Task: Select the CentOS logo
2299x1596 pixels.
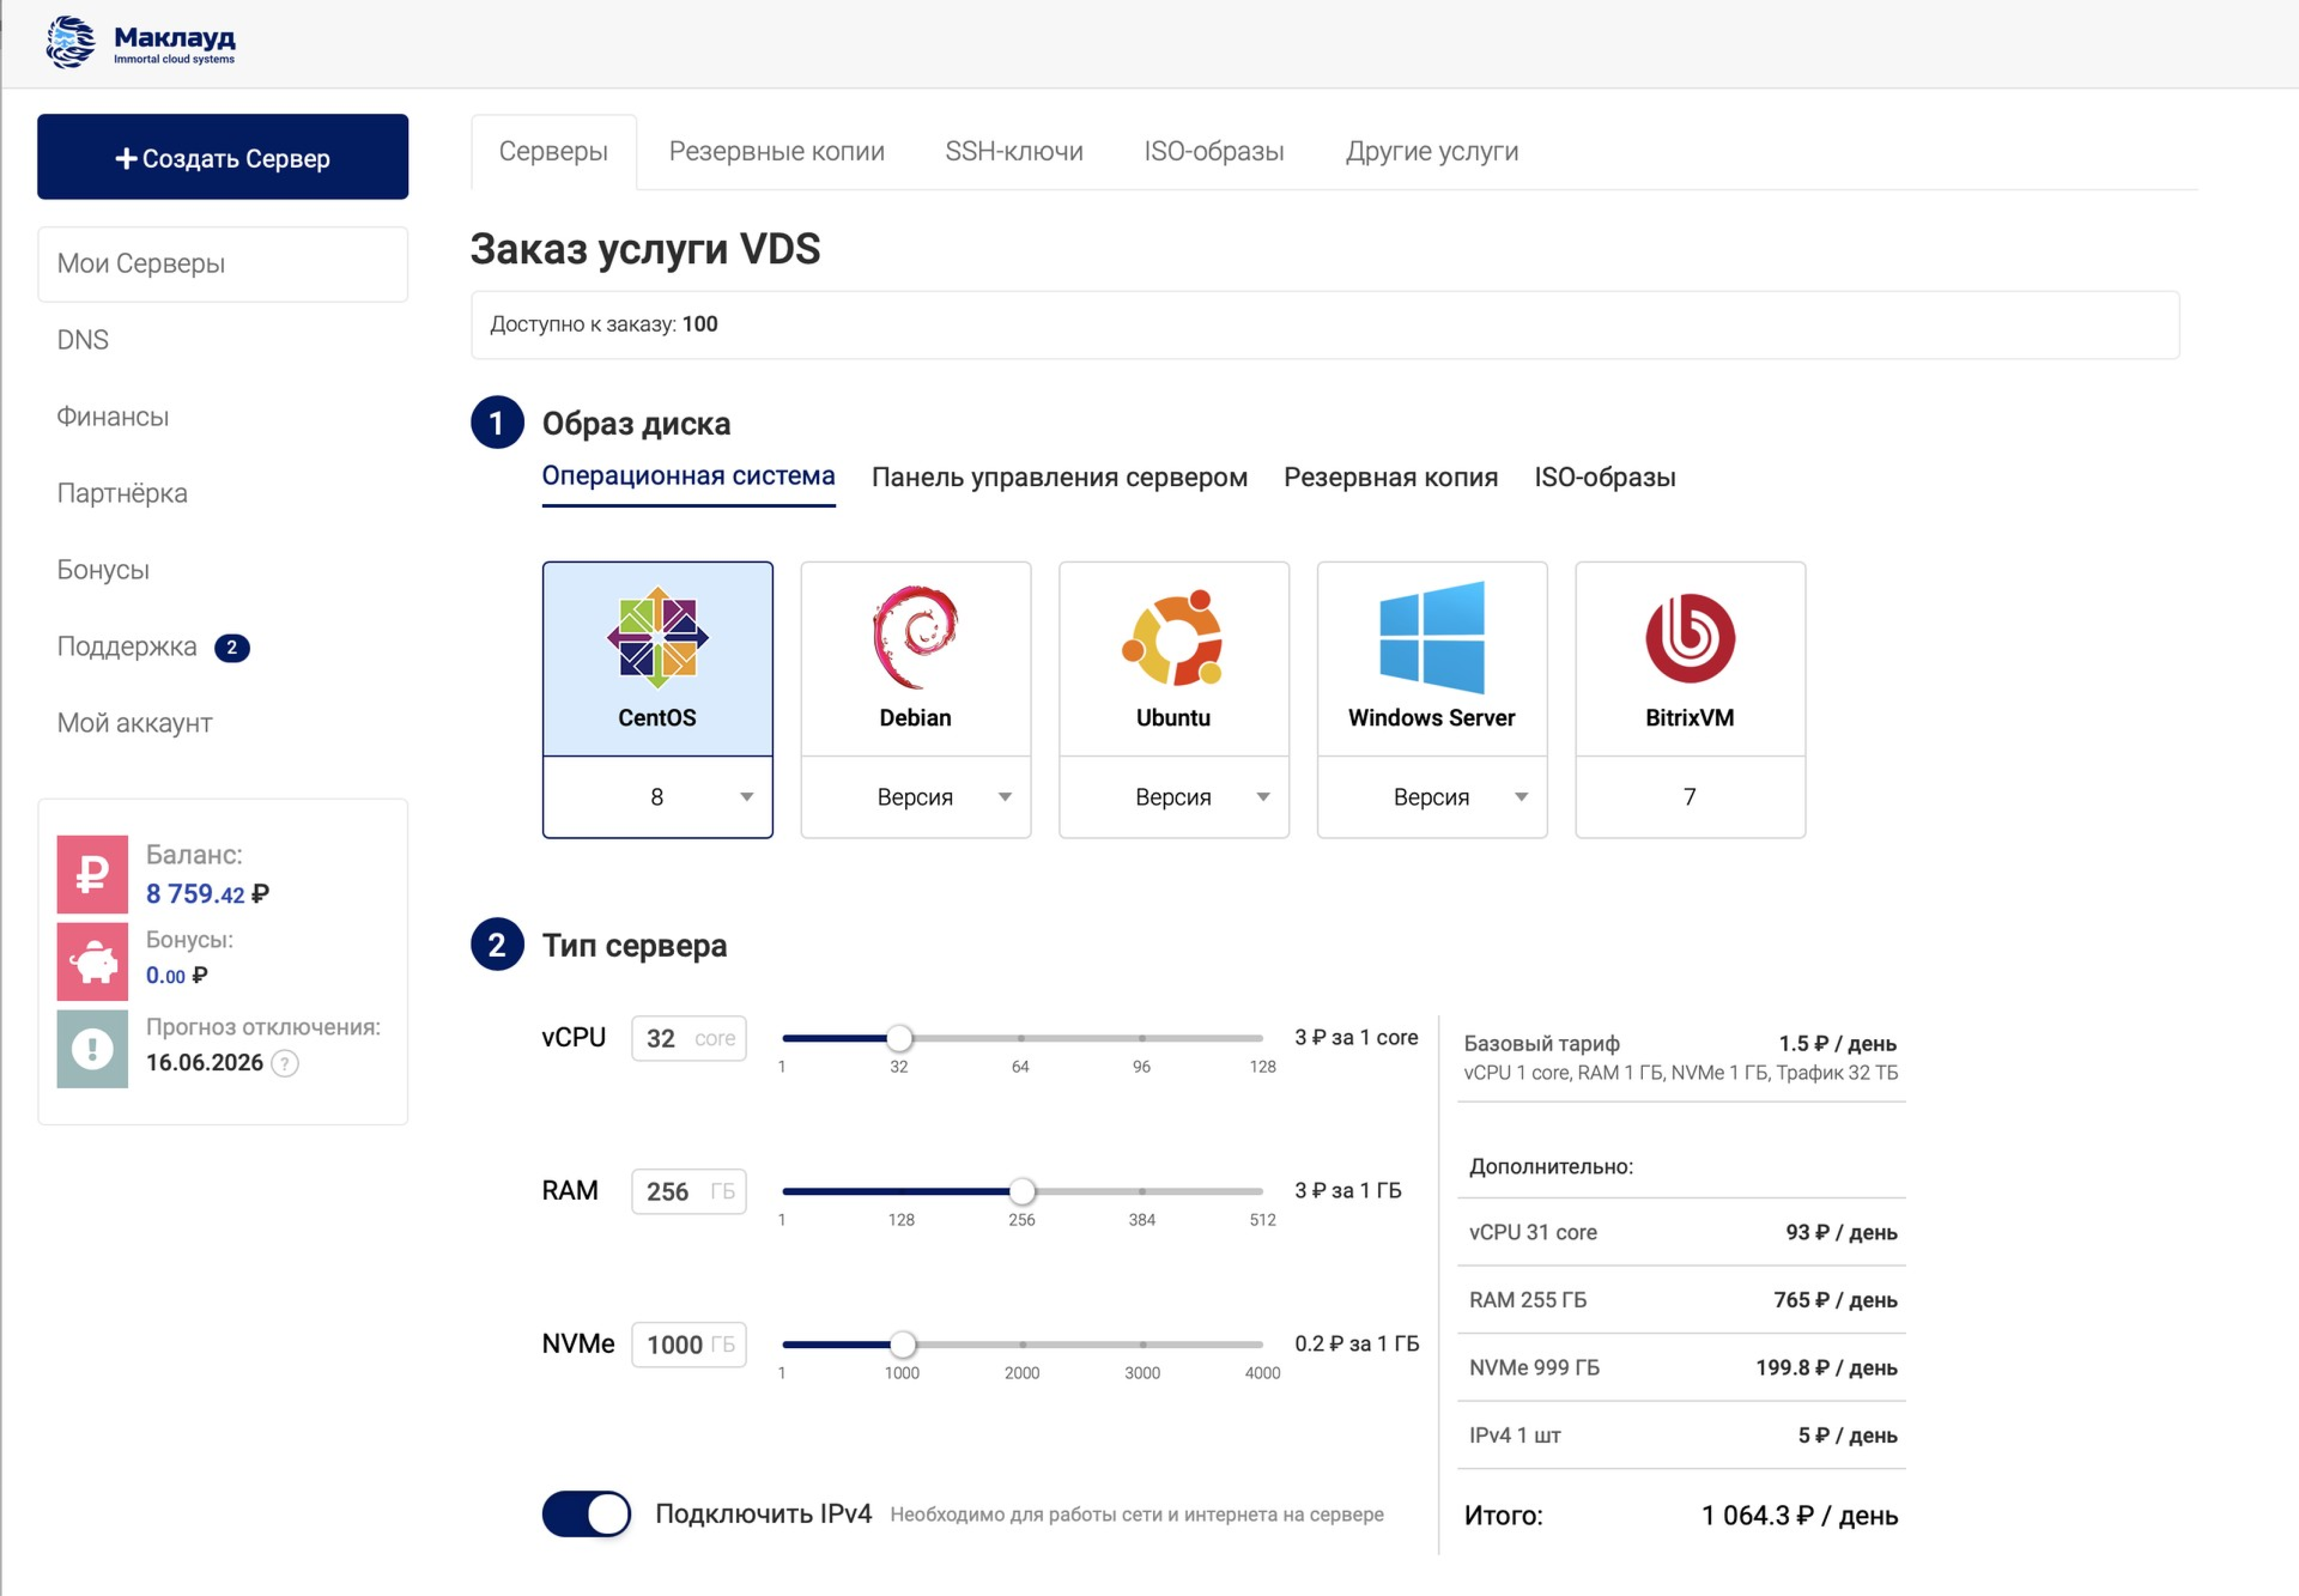Action: pos(657,637)
